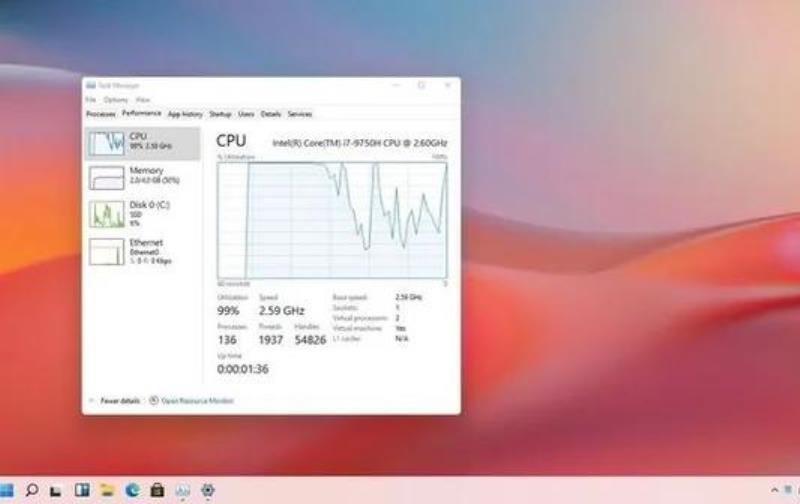Show hidden system tray icons

(774, 490)
